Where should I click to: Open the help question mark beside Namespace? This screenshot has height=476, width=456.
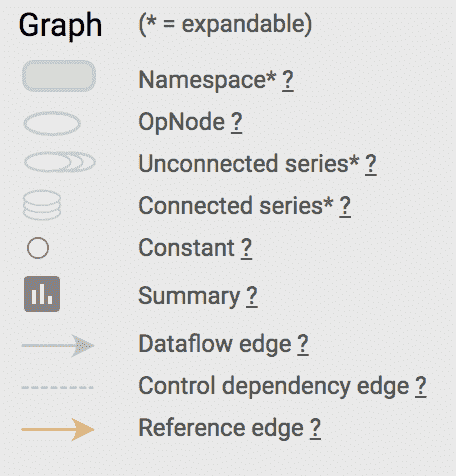pos(288,80)
